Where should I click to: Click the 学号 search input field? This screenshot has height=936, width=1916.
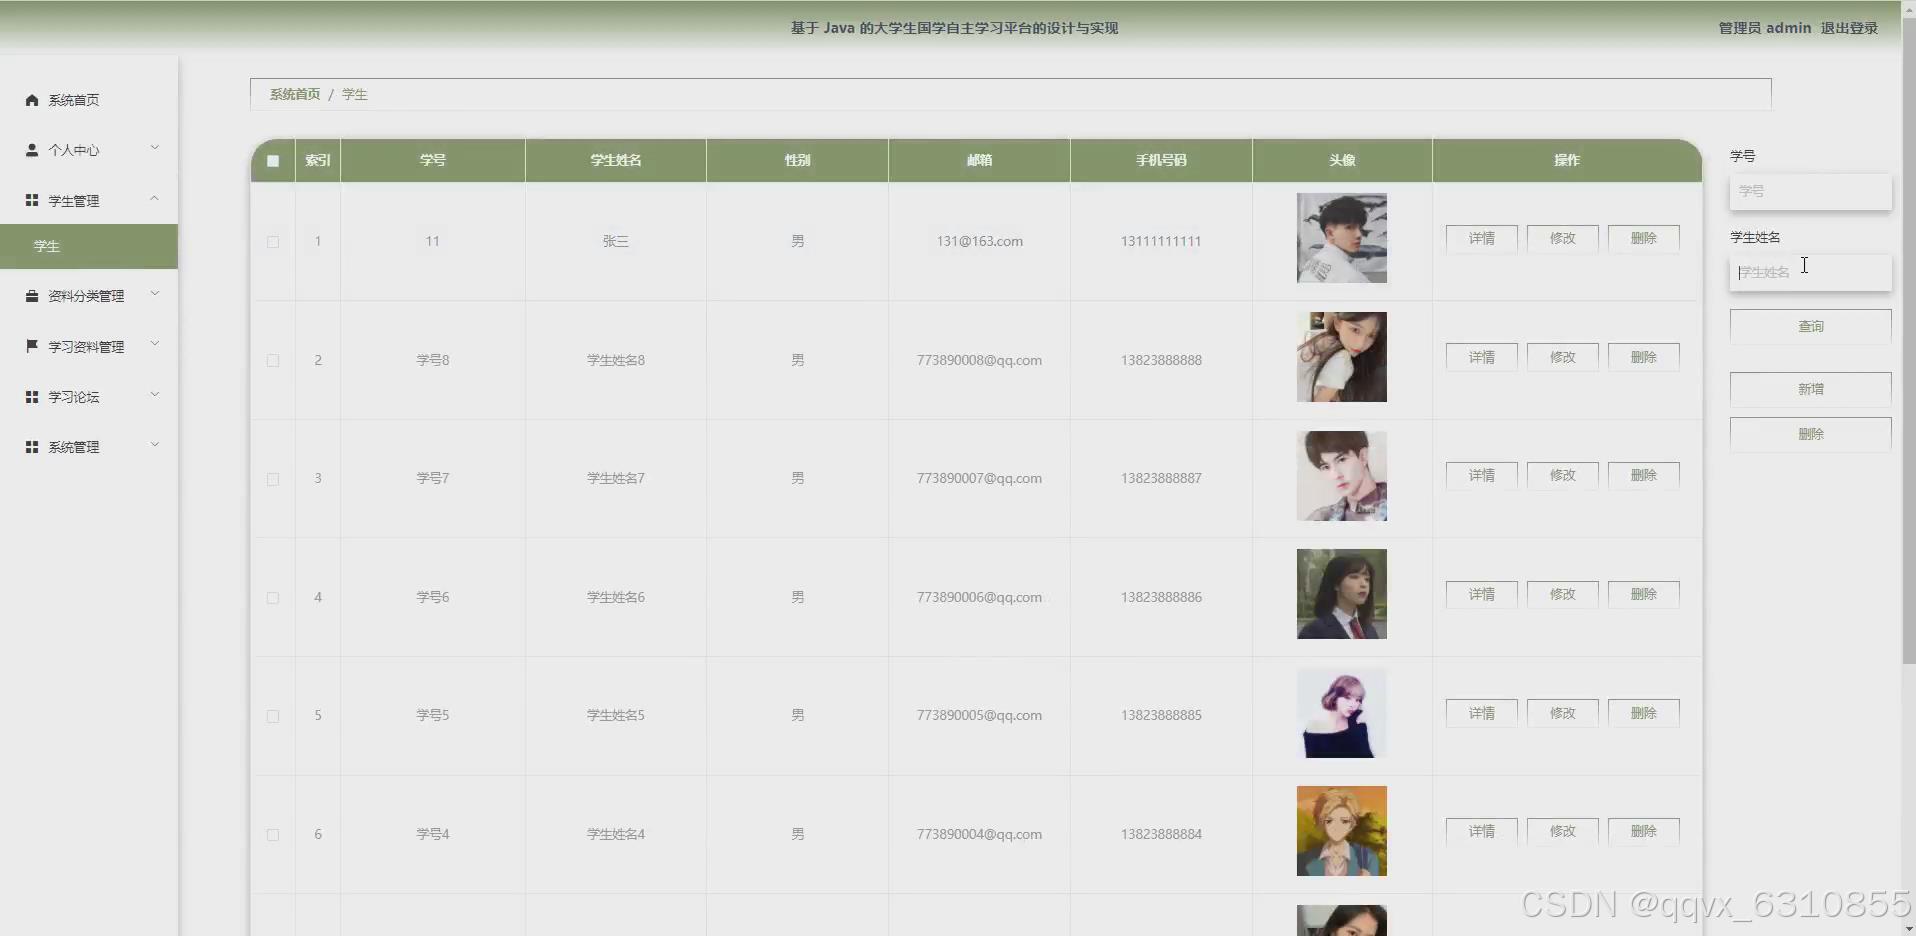(1810, 191)
